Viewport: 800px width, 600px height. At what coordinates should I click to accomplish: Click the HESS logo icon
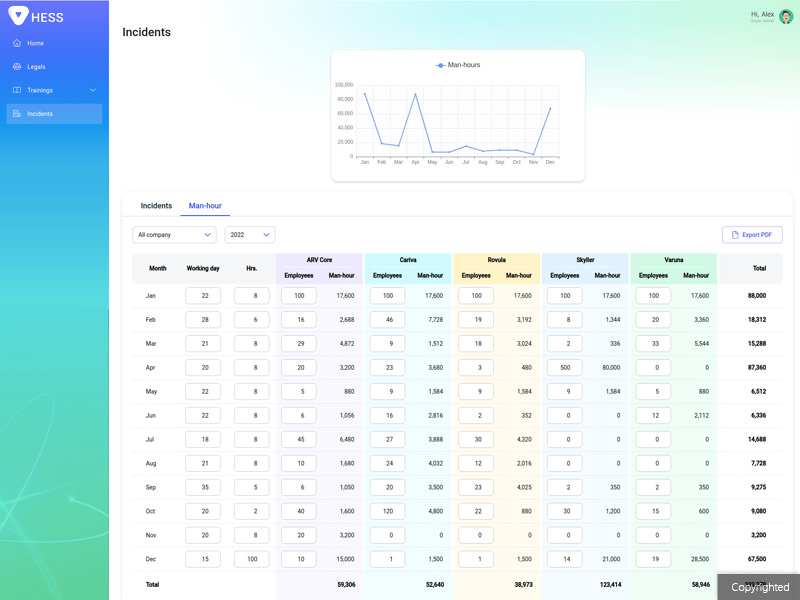click(x=19, y=16)
